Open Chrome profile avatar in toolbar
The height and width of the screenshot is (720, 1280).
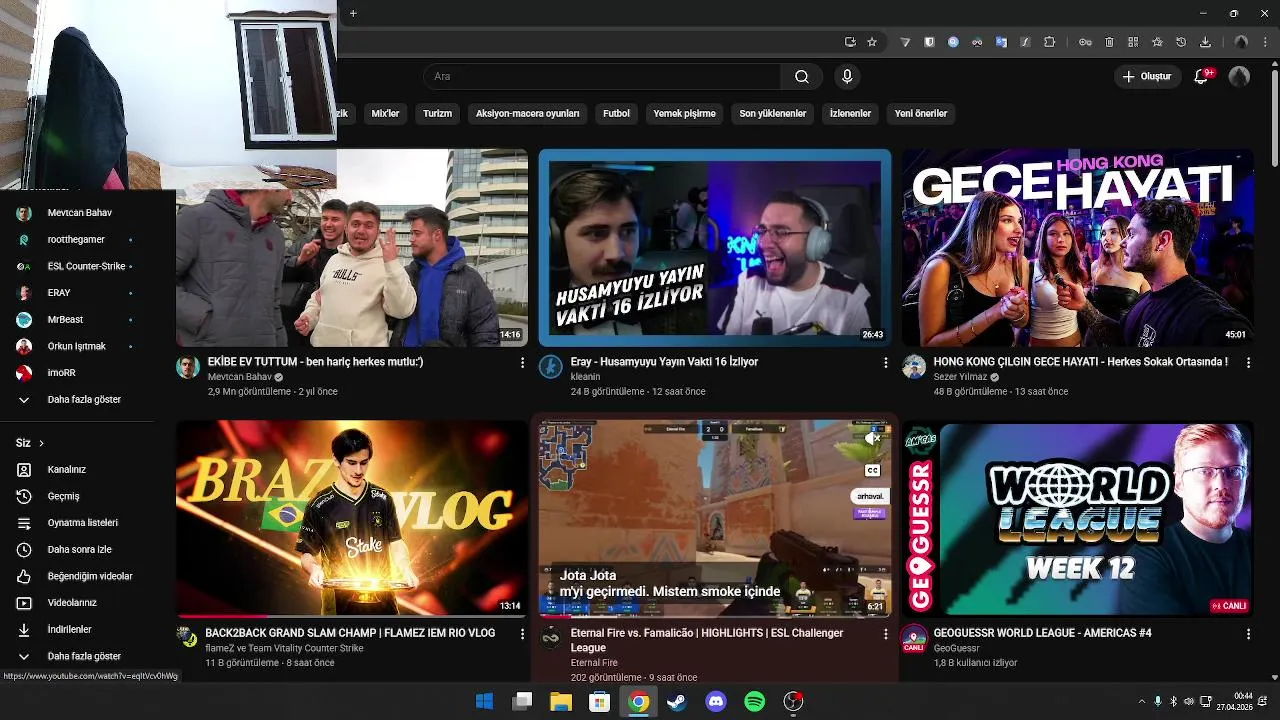(1241, 42)
